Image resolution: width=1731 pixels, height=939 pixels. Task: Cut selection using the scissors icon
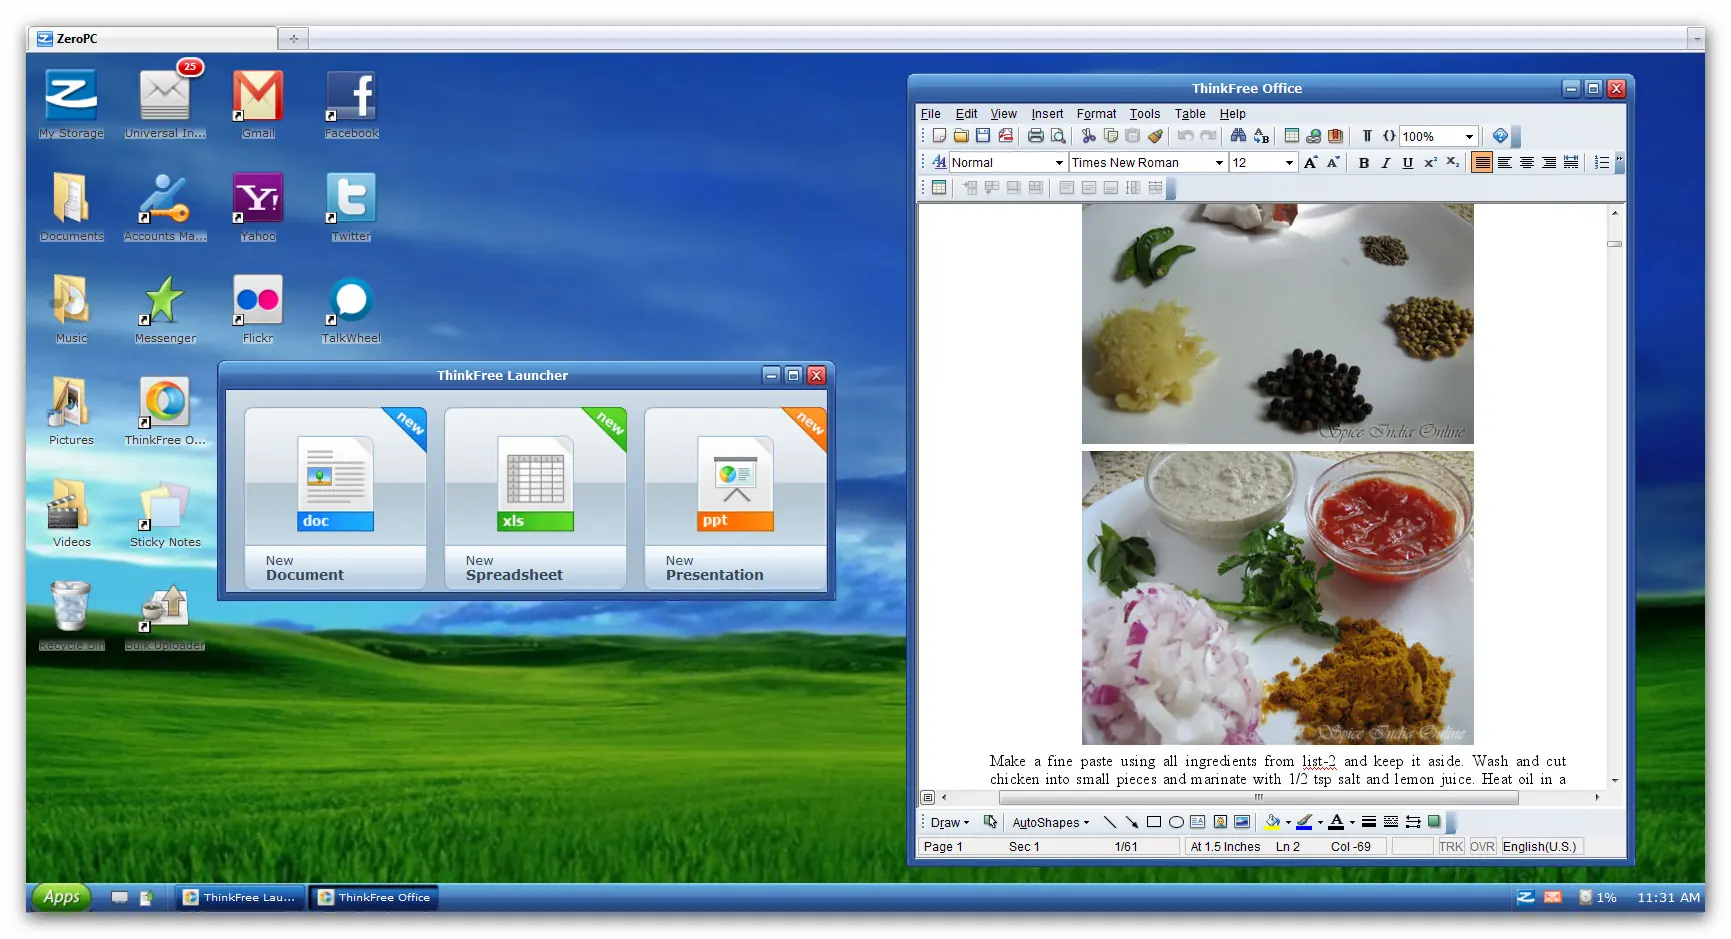tap(1089, 136)
